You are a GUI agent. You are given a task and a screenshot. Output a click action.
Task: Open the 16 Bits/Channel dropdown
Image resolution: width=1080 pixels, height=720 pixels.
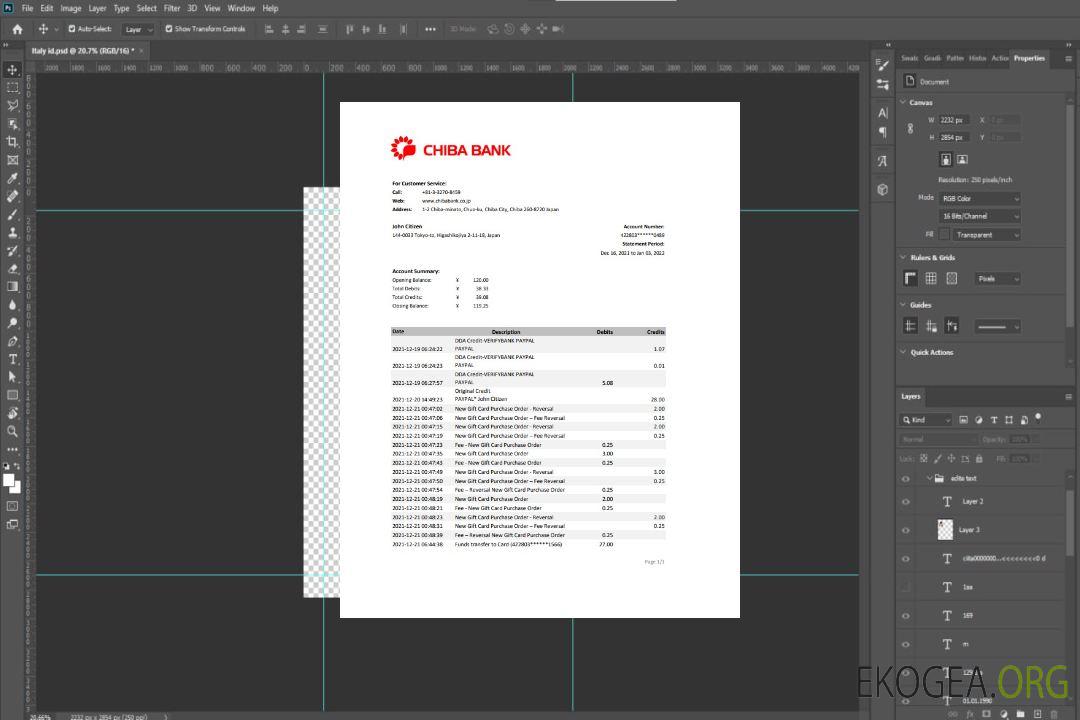(980, 216)
